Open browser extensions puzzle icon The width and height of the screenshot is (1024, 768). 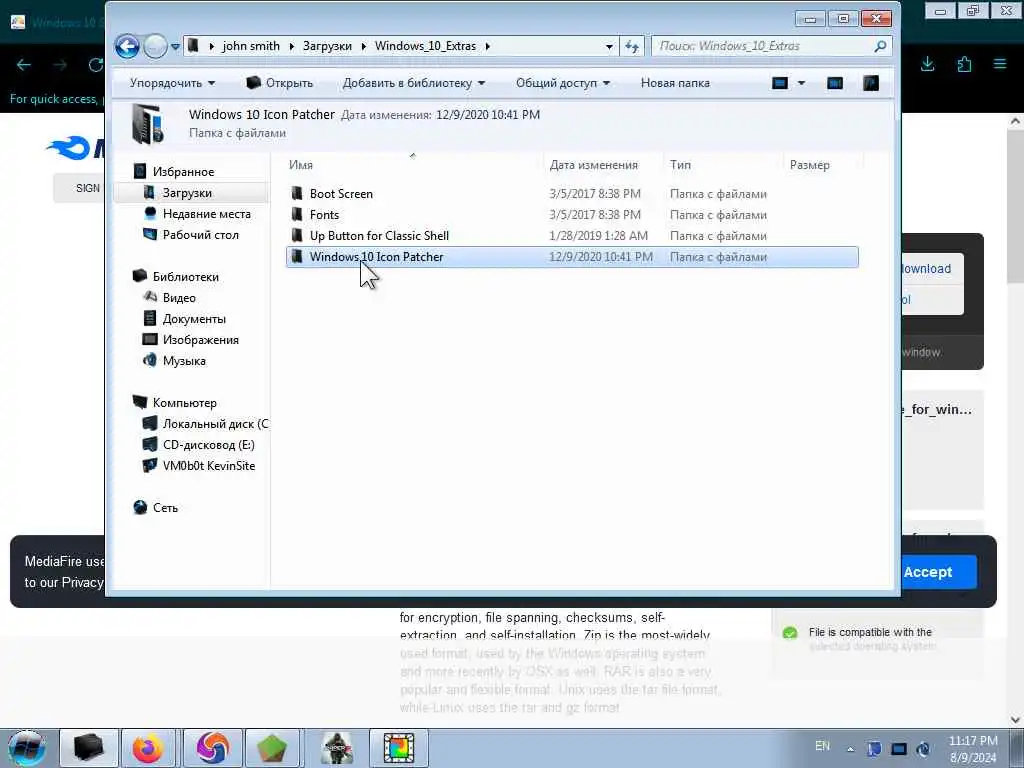tap(964, 65)
